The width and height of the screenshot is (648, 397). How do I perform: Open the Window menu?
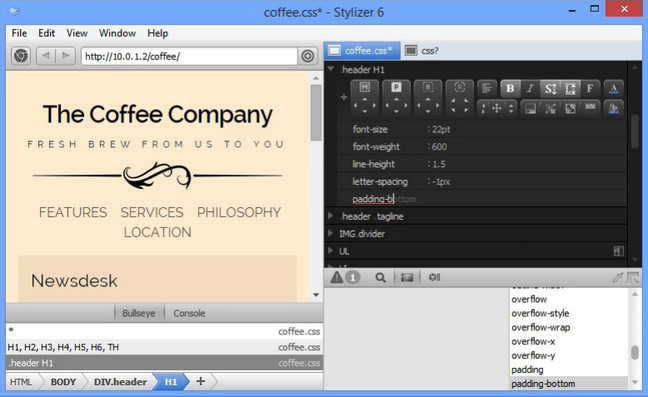[117, 33]
